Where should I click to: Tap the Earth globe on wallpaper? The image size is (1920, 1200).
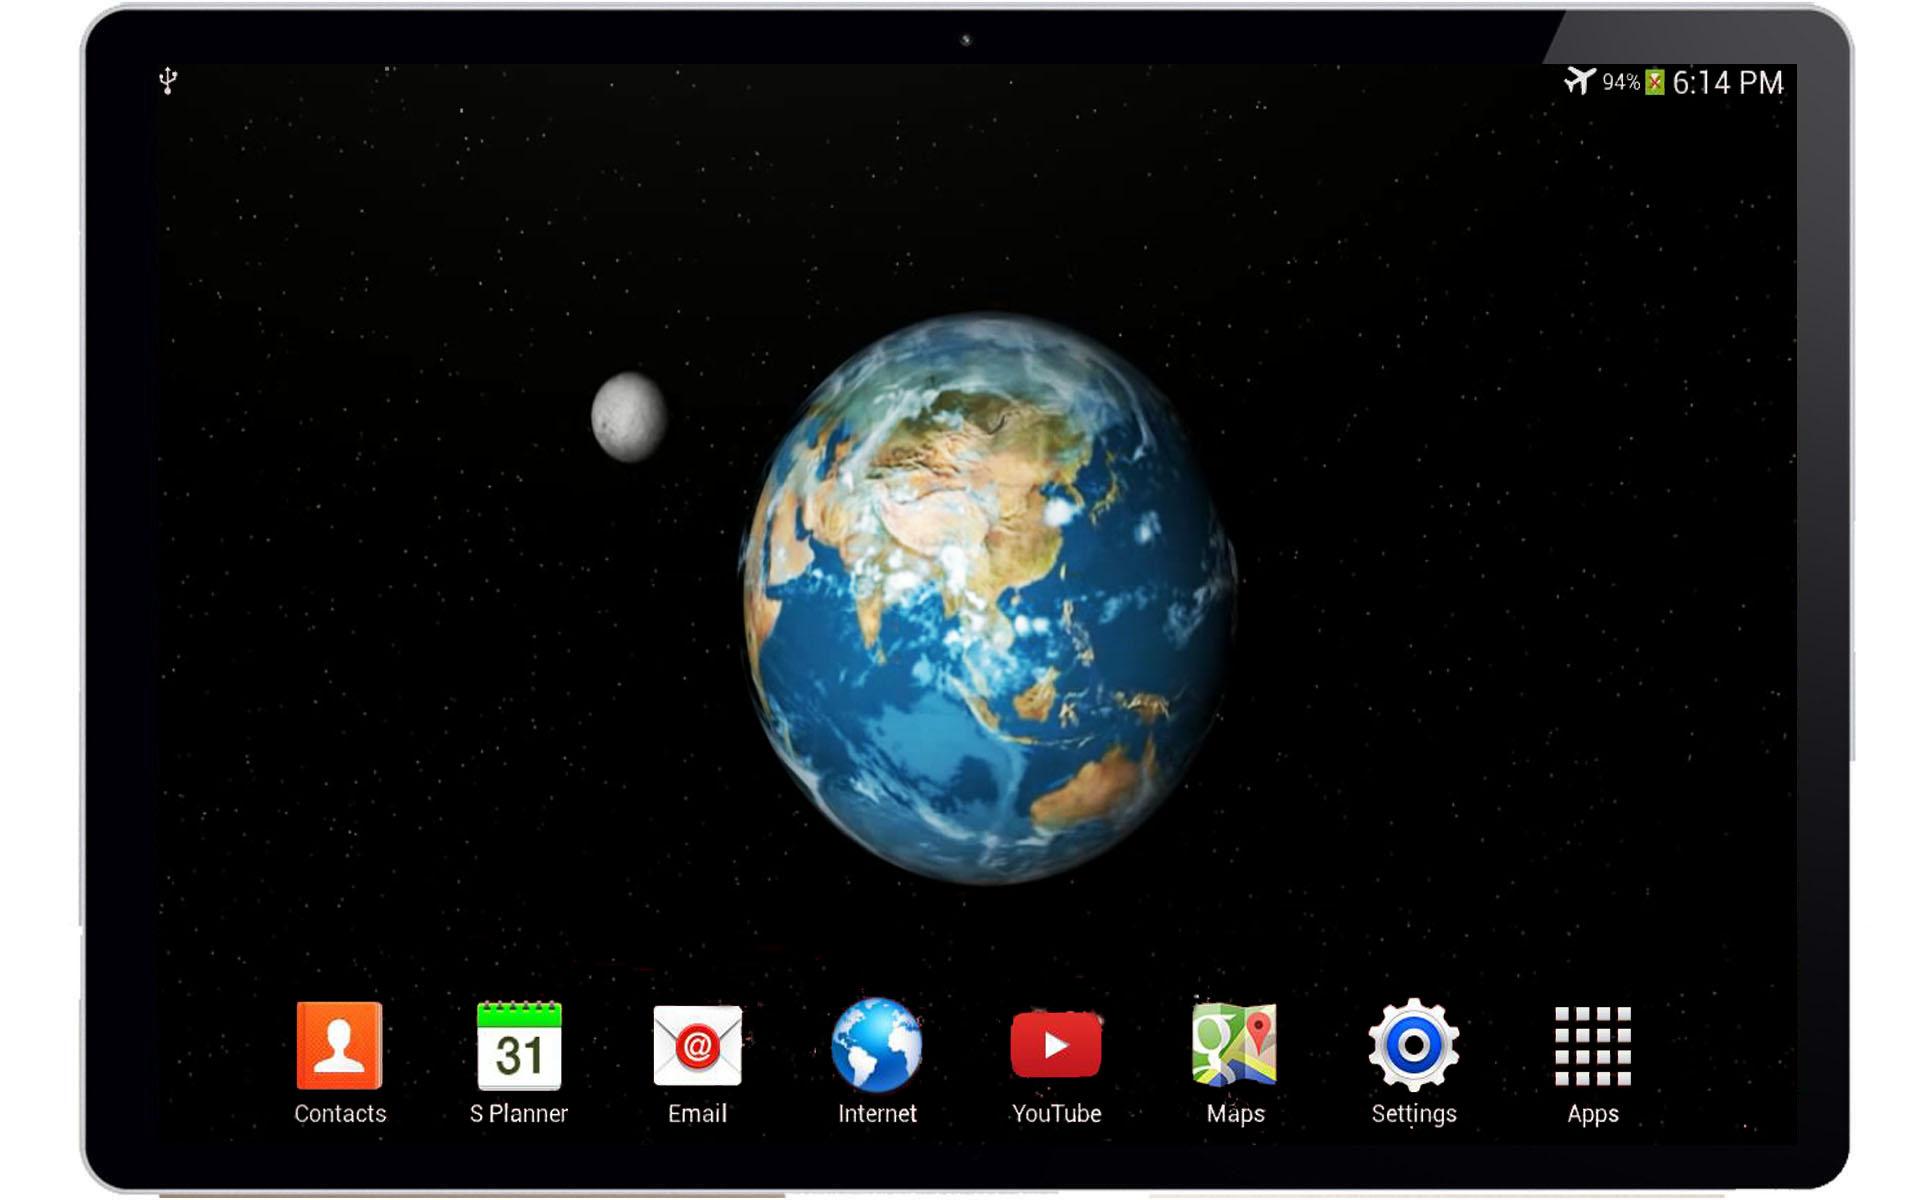click(987, 598)
